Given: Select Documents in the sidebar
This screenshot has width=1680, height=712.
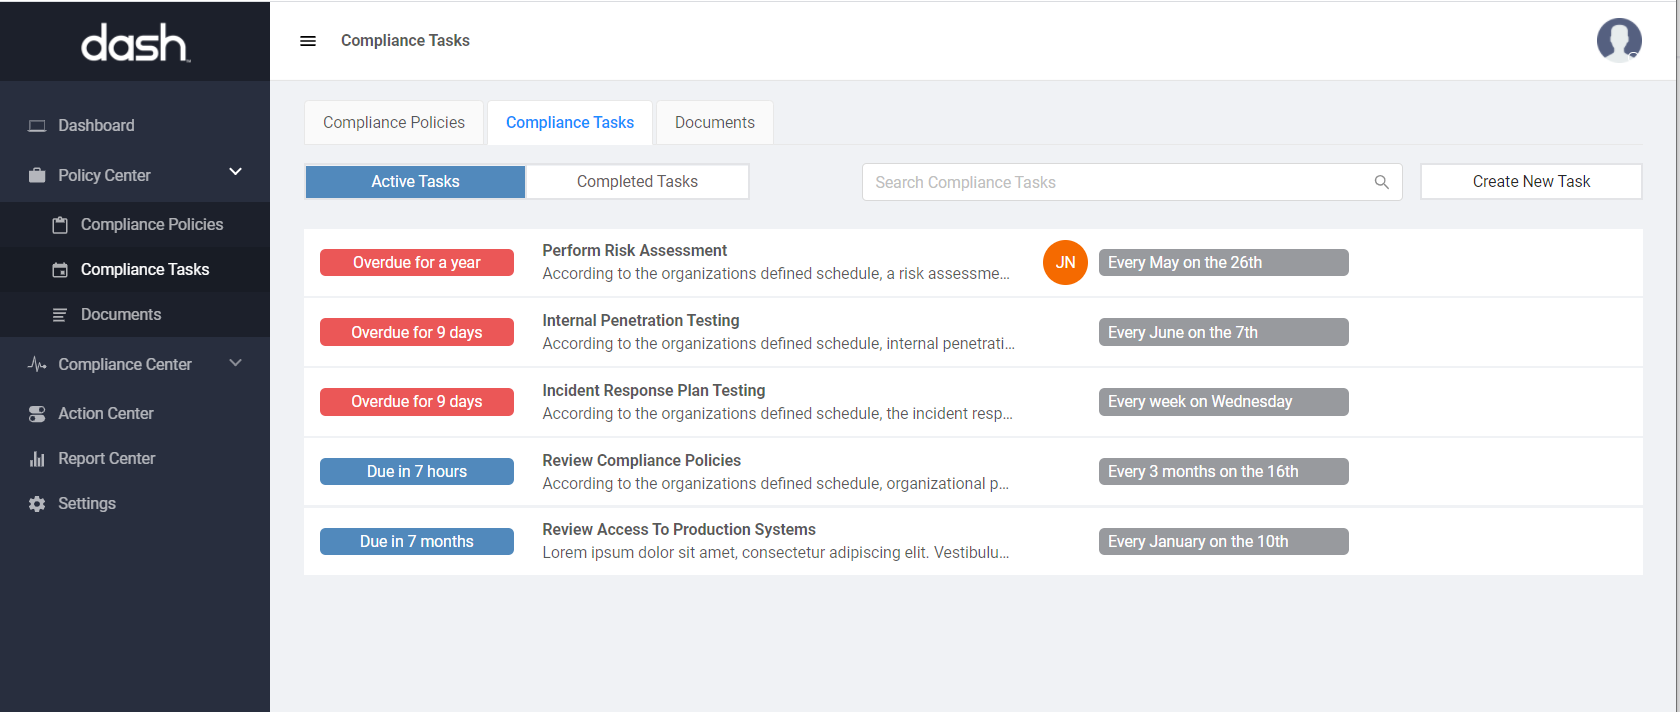Looking at the screenshot, I should pyautogui.click(x=120, y=315).
